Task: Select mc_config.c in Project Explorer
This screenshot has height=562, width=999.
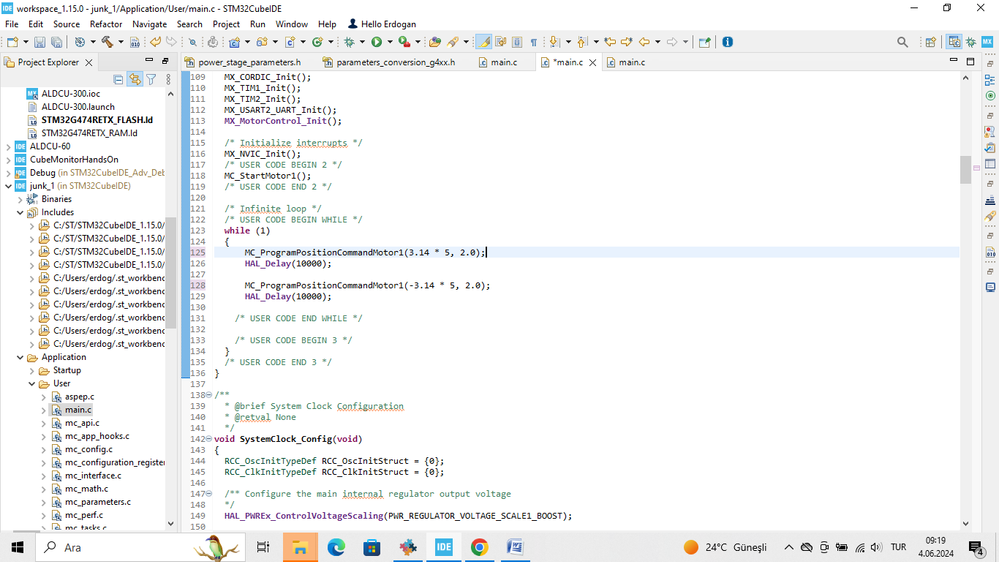Action: pos(88,449)
